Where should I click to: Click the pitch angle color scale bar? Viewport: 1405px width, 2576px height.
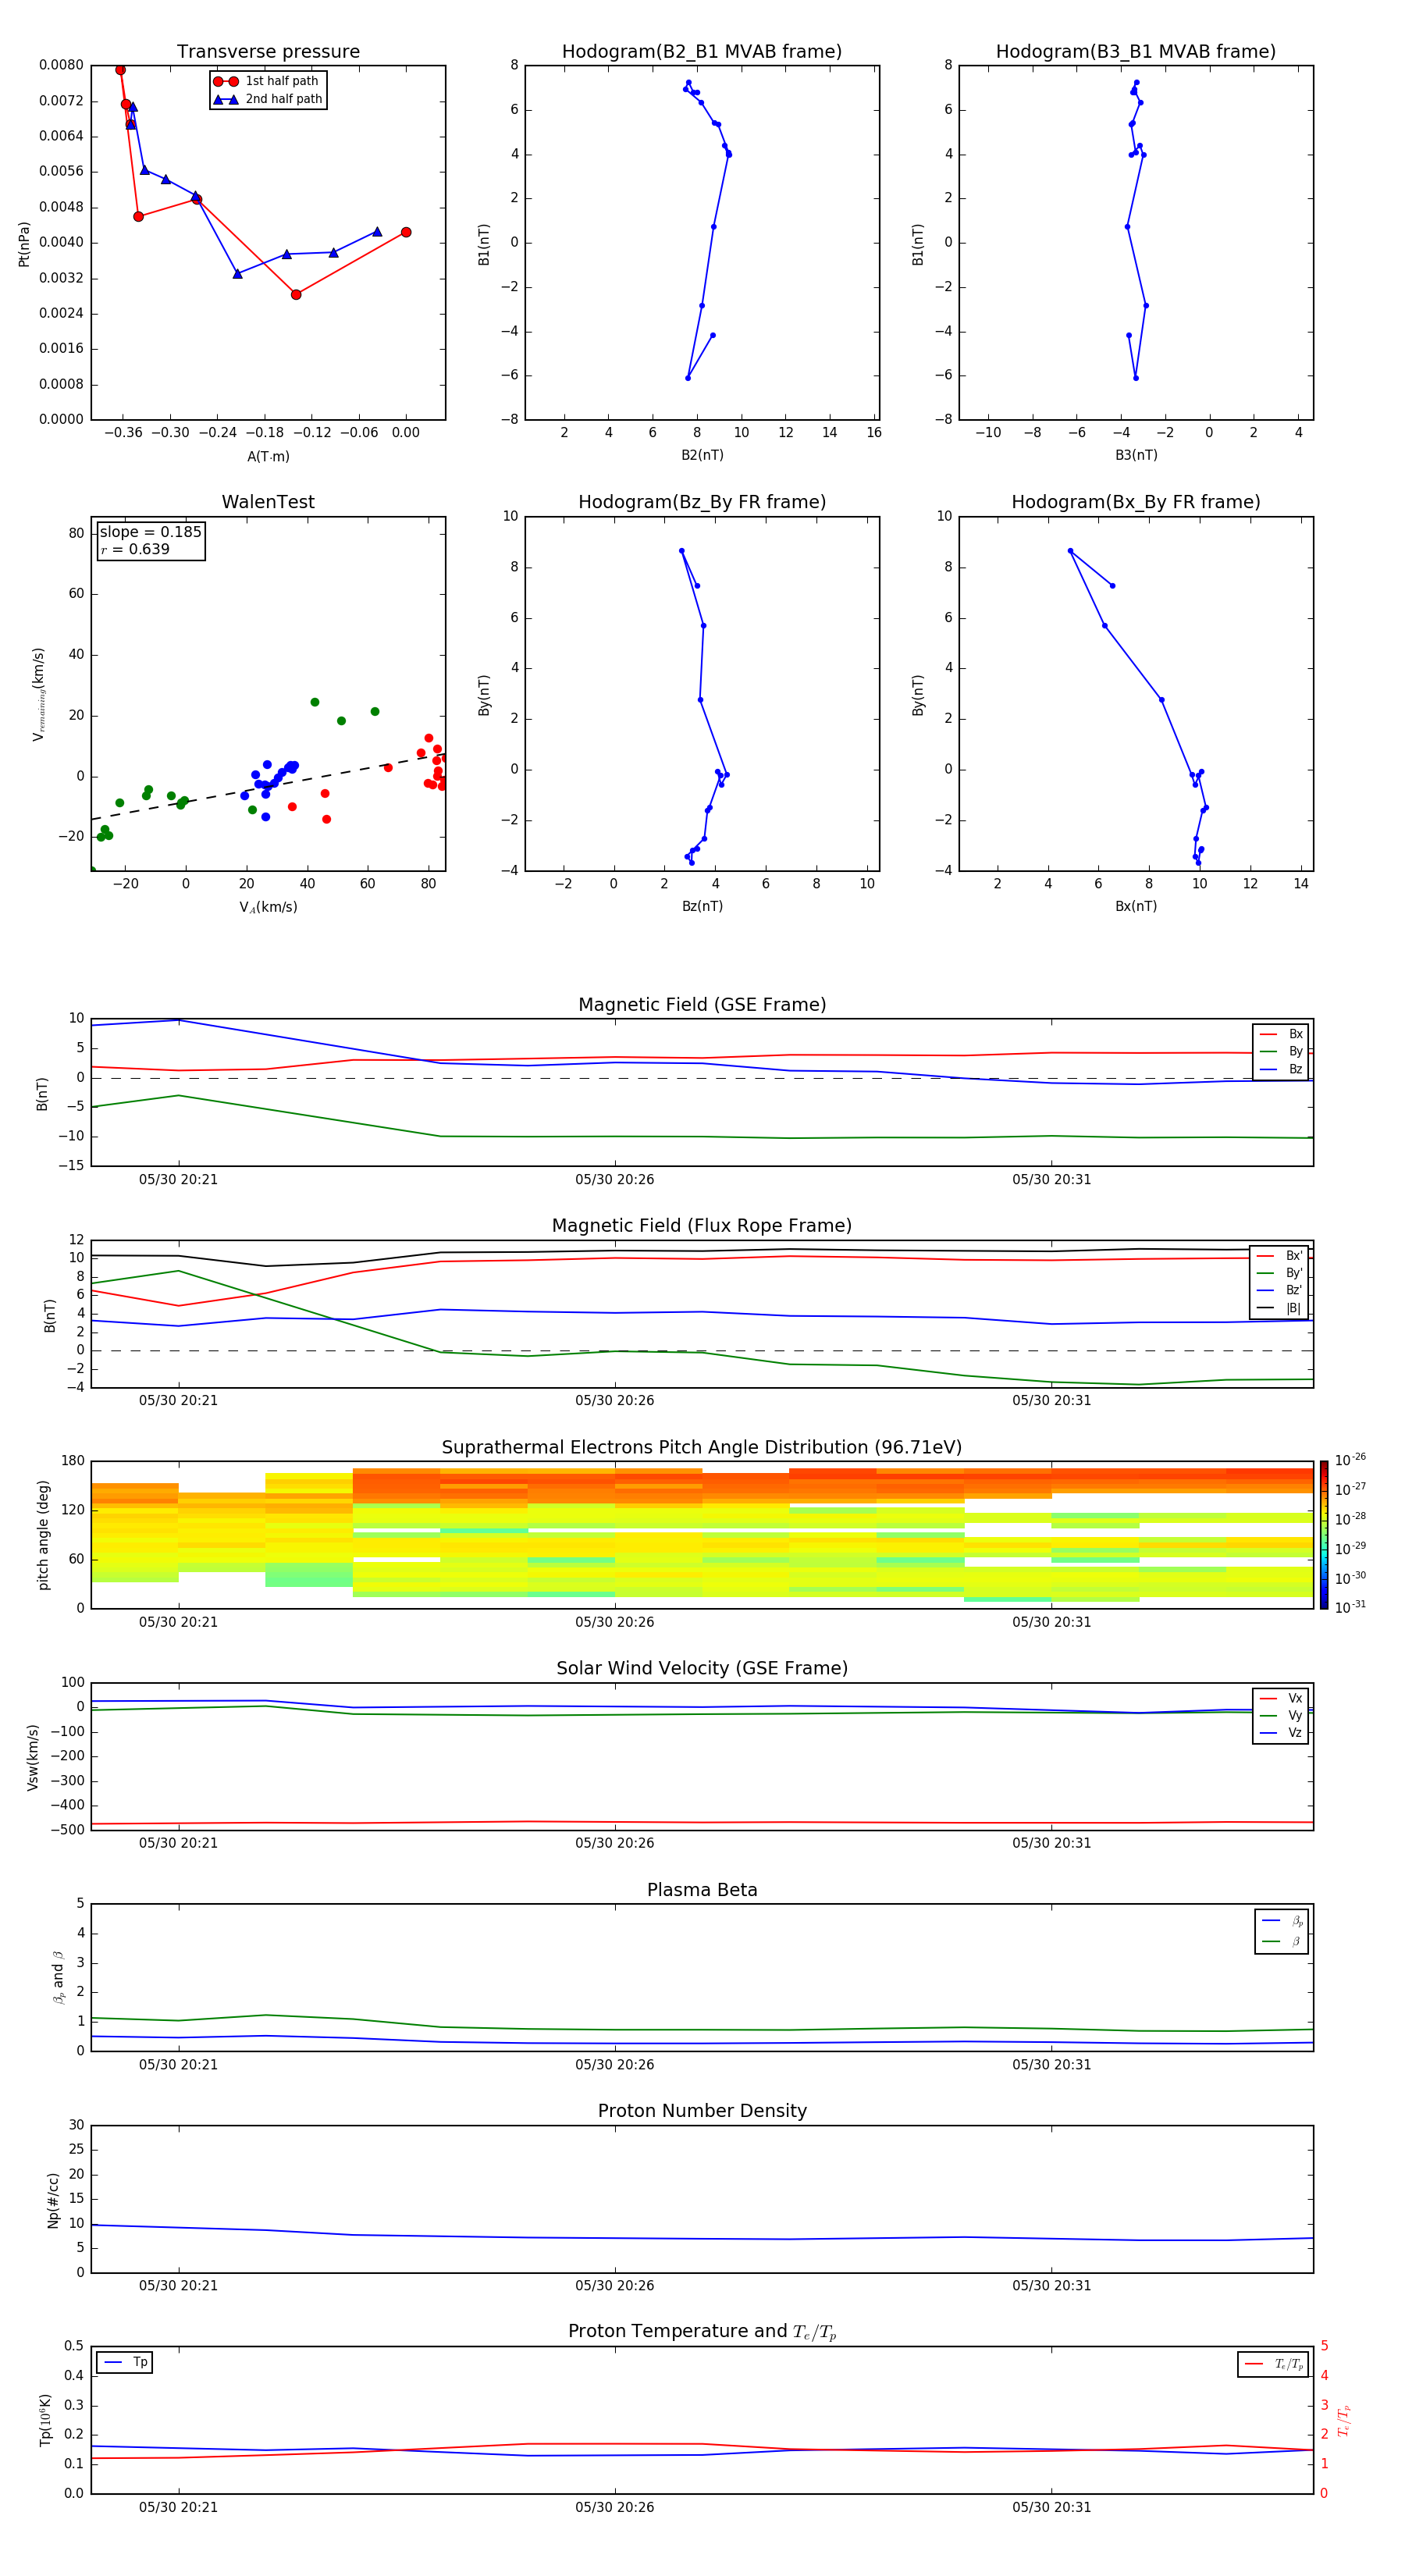(1324, 1535)
